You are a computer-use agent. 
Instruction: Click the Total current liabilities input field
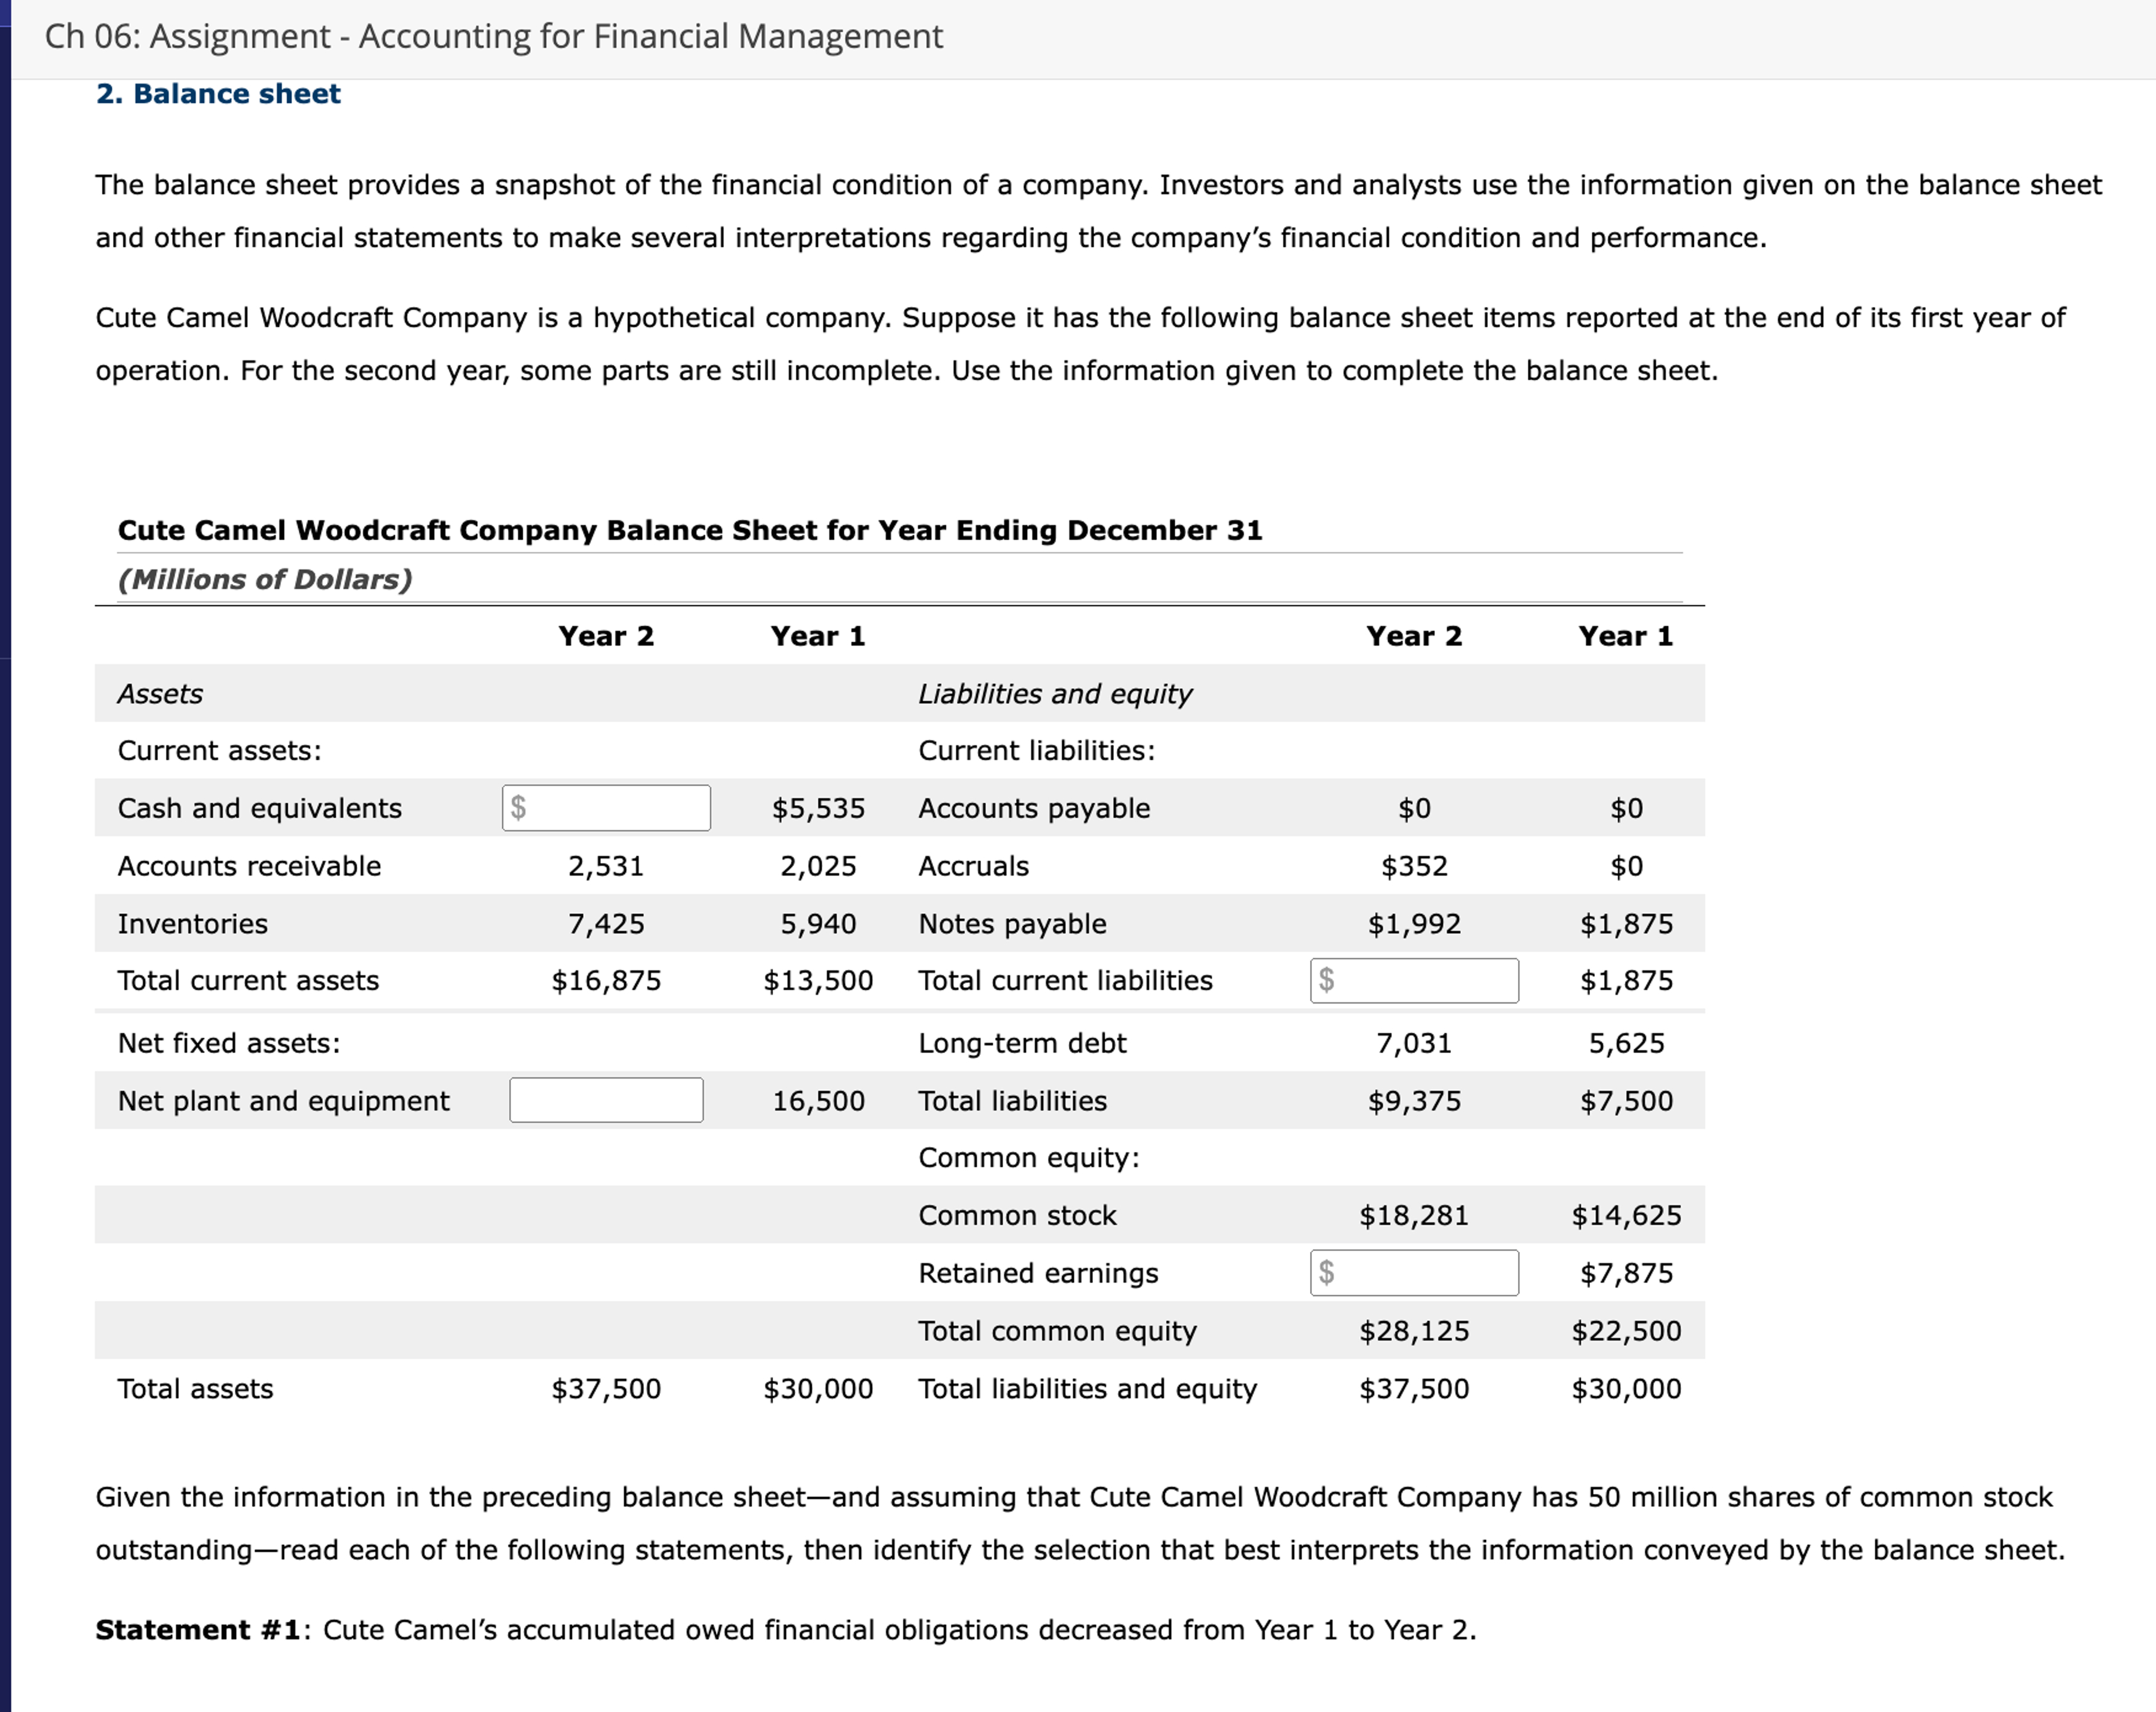tap(1414, 981)
